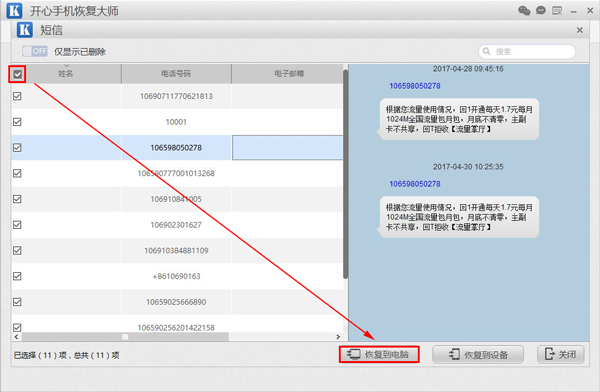
Task: Select phone number 106910384881109
Action: (176, 251)
